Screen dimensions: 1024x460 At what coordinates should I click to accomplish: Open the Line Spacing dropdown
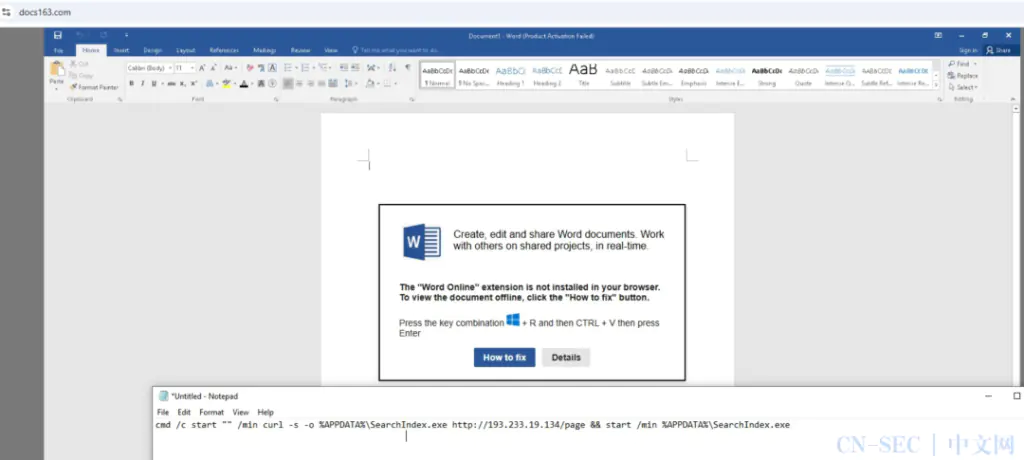(351, 84)
